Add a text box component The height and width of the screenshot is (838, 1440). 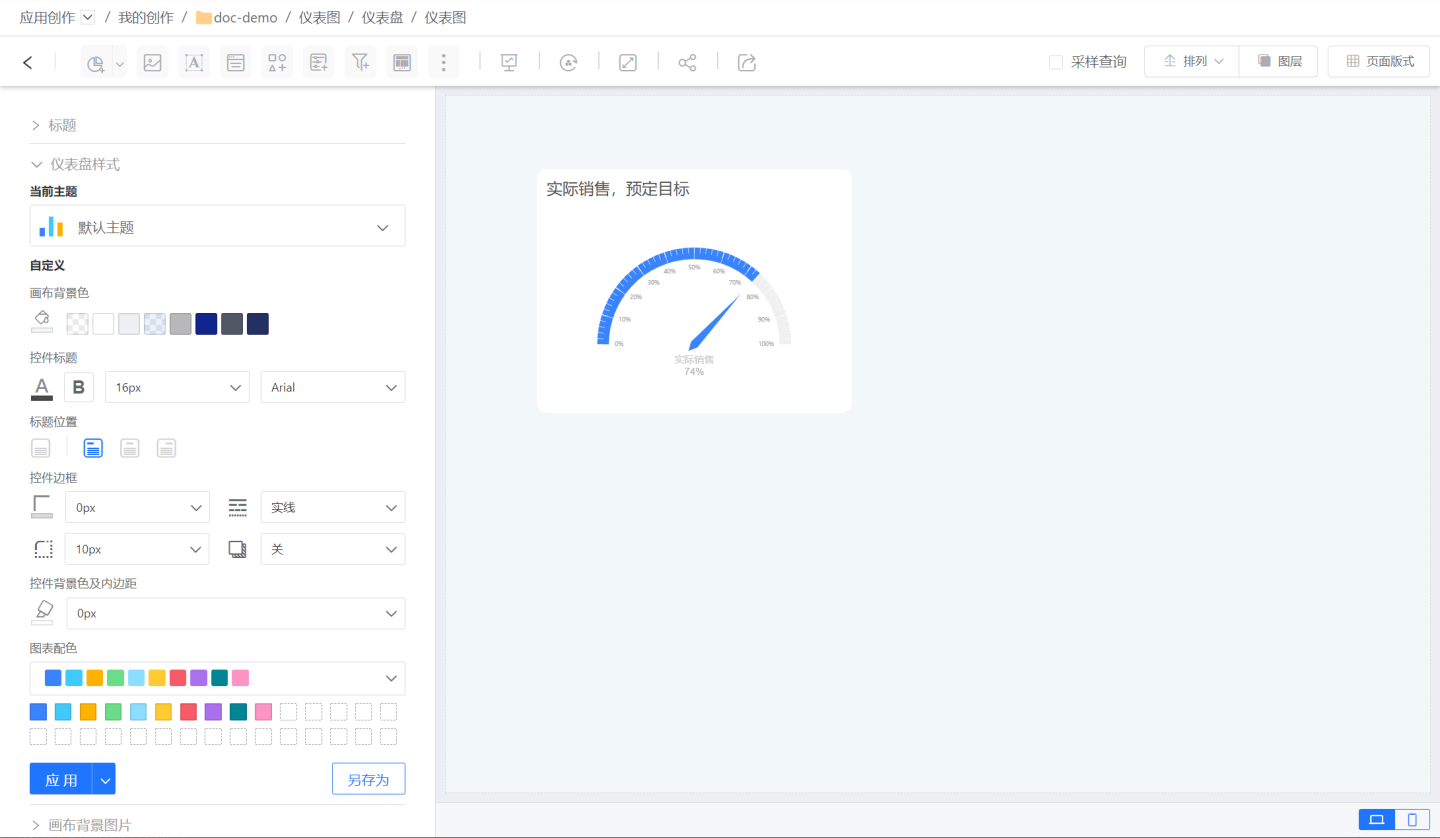click(x=194, y=62)
